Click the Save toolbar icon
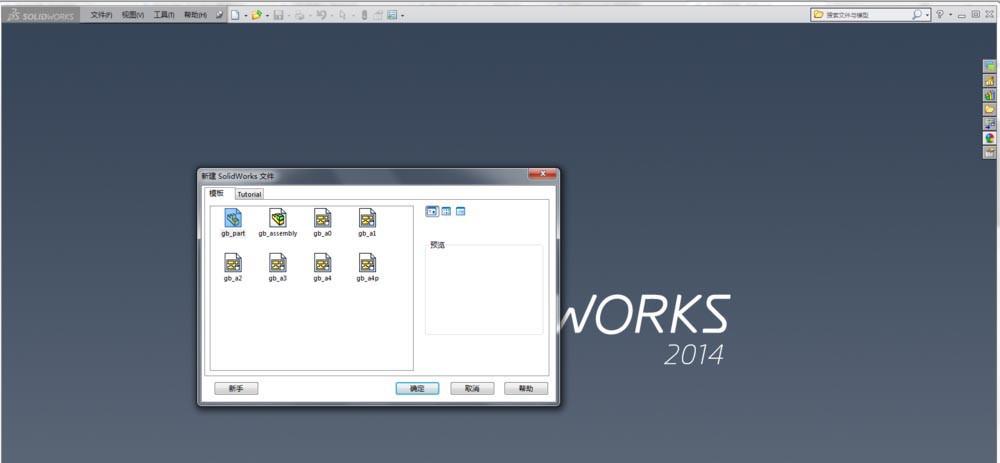The height and width of the screenshot is (463, 1000). [x=278, y=15]
